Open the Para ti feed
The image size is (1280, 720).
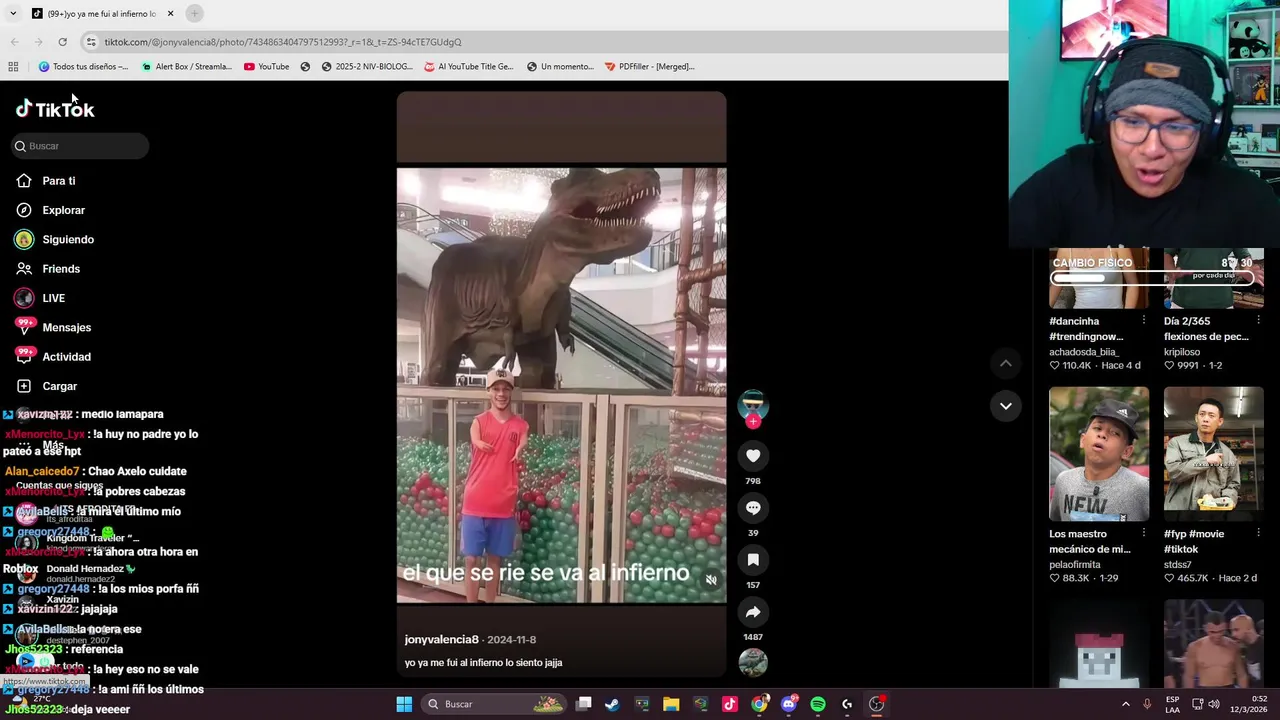pyautogui.click(x=58, y=181)
